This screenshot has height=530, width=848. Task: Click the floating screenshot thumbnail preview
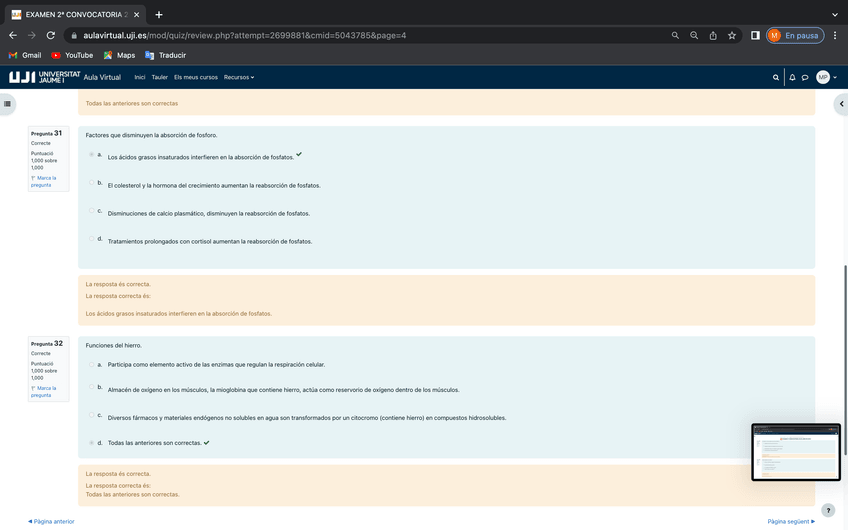pyautogui.click(x=796, y=452)
